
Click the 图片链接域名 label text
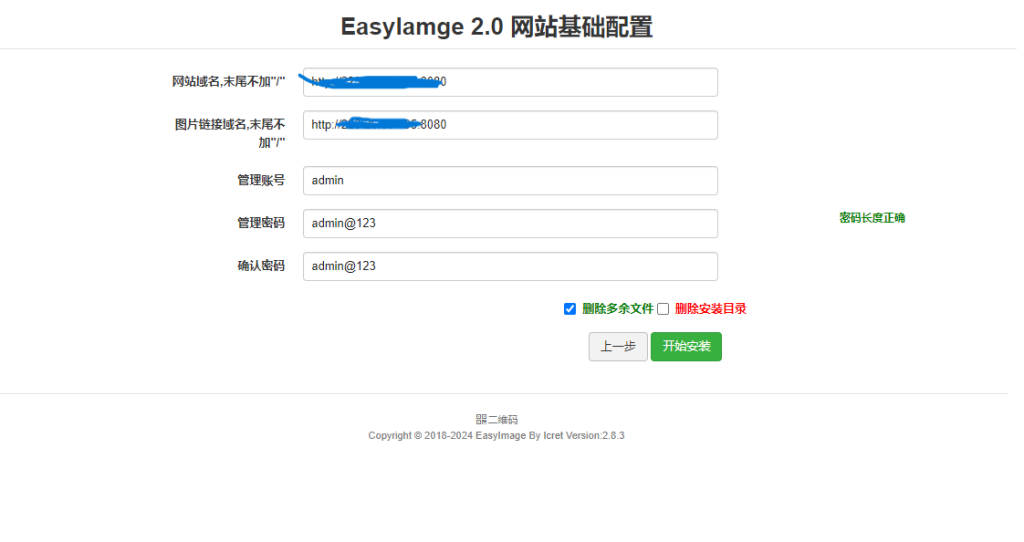point(230,133)
